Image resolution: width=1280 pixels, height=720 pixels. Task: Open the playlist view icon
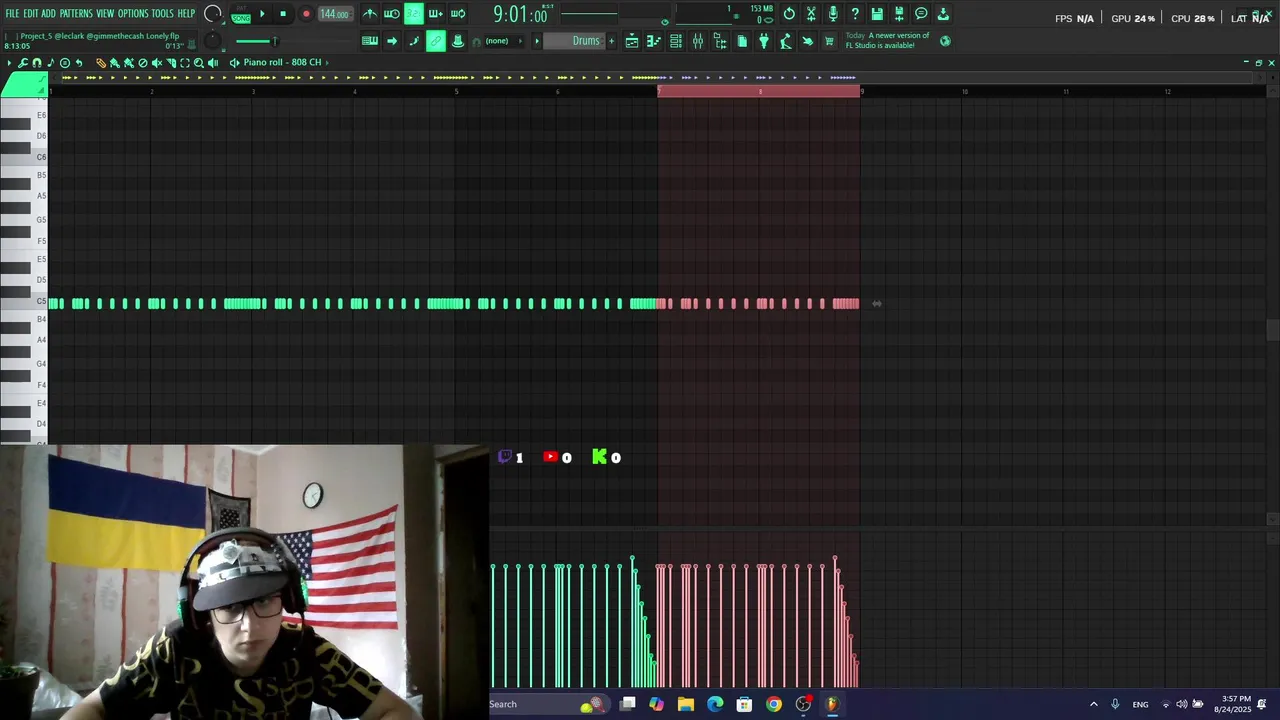(632, 41)
